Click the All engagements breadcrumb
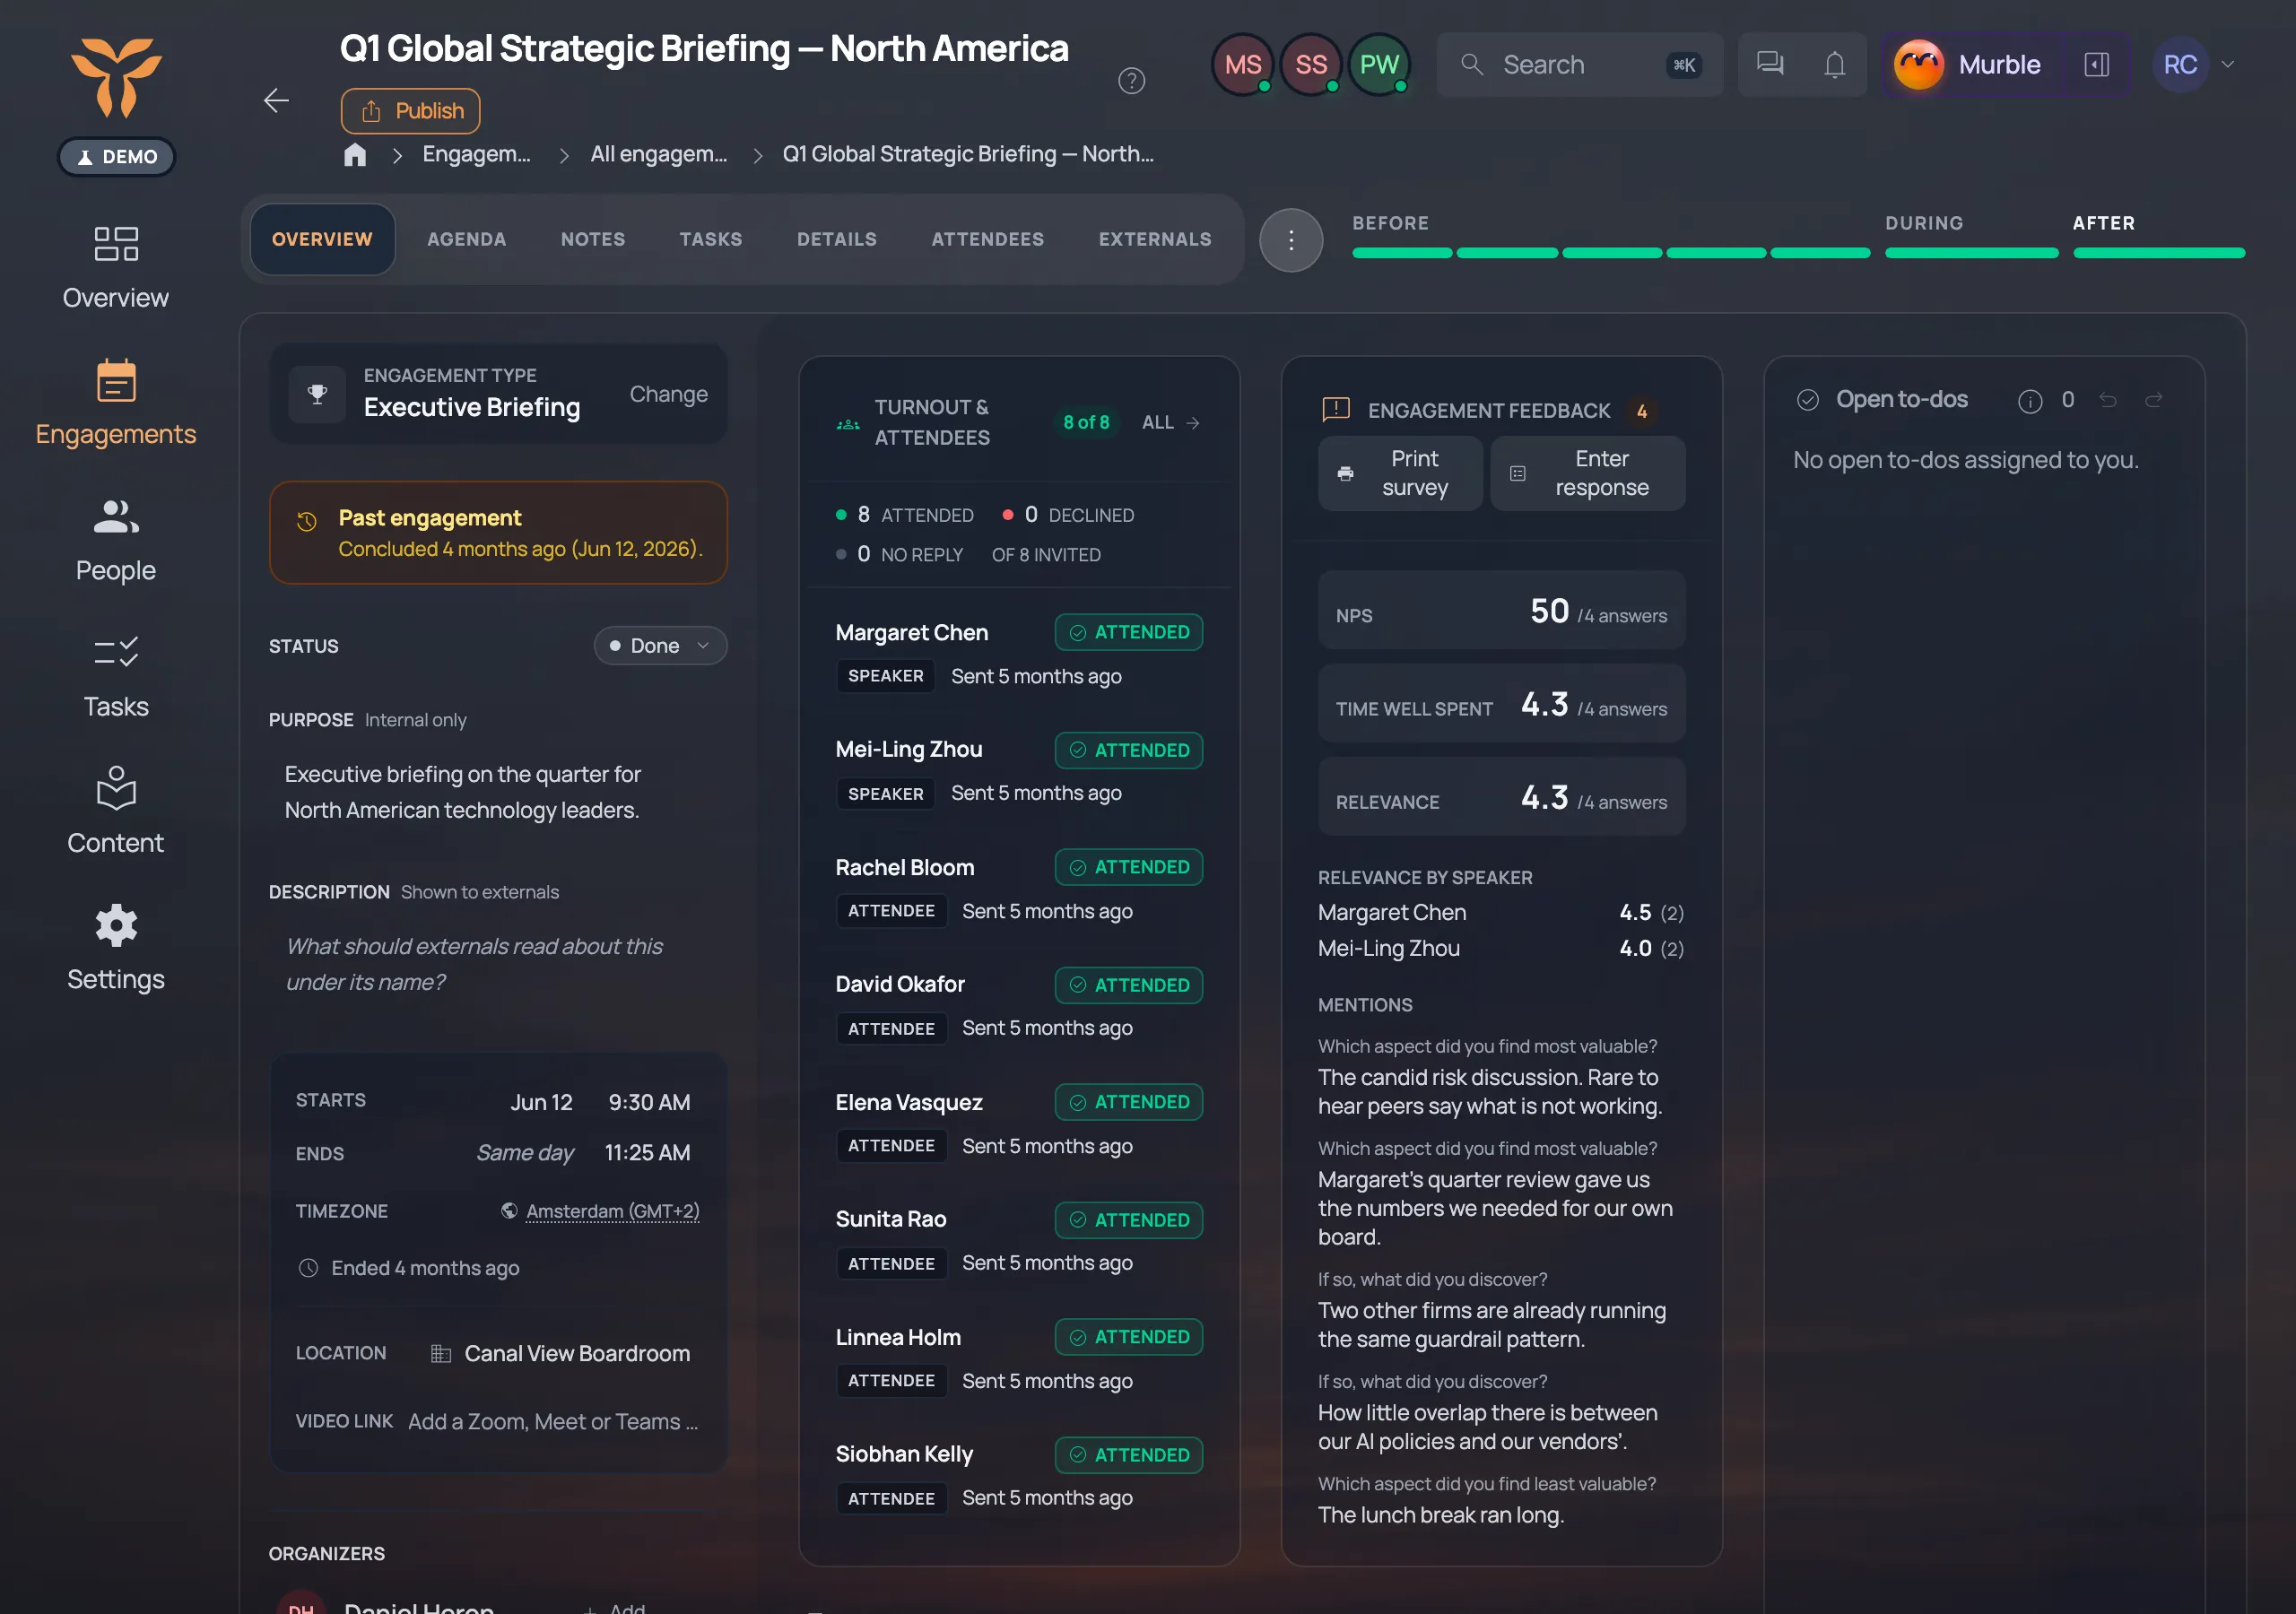 [659, 154]
